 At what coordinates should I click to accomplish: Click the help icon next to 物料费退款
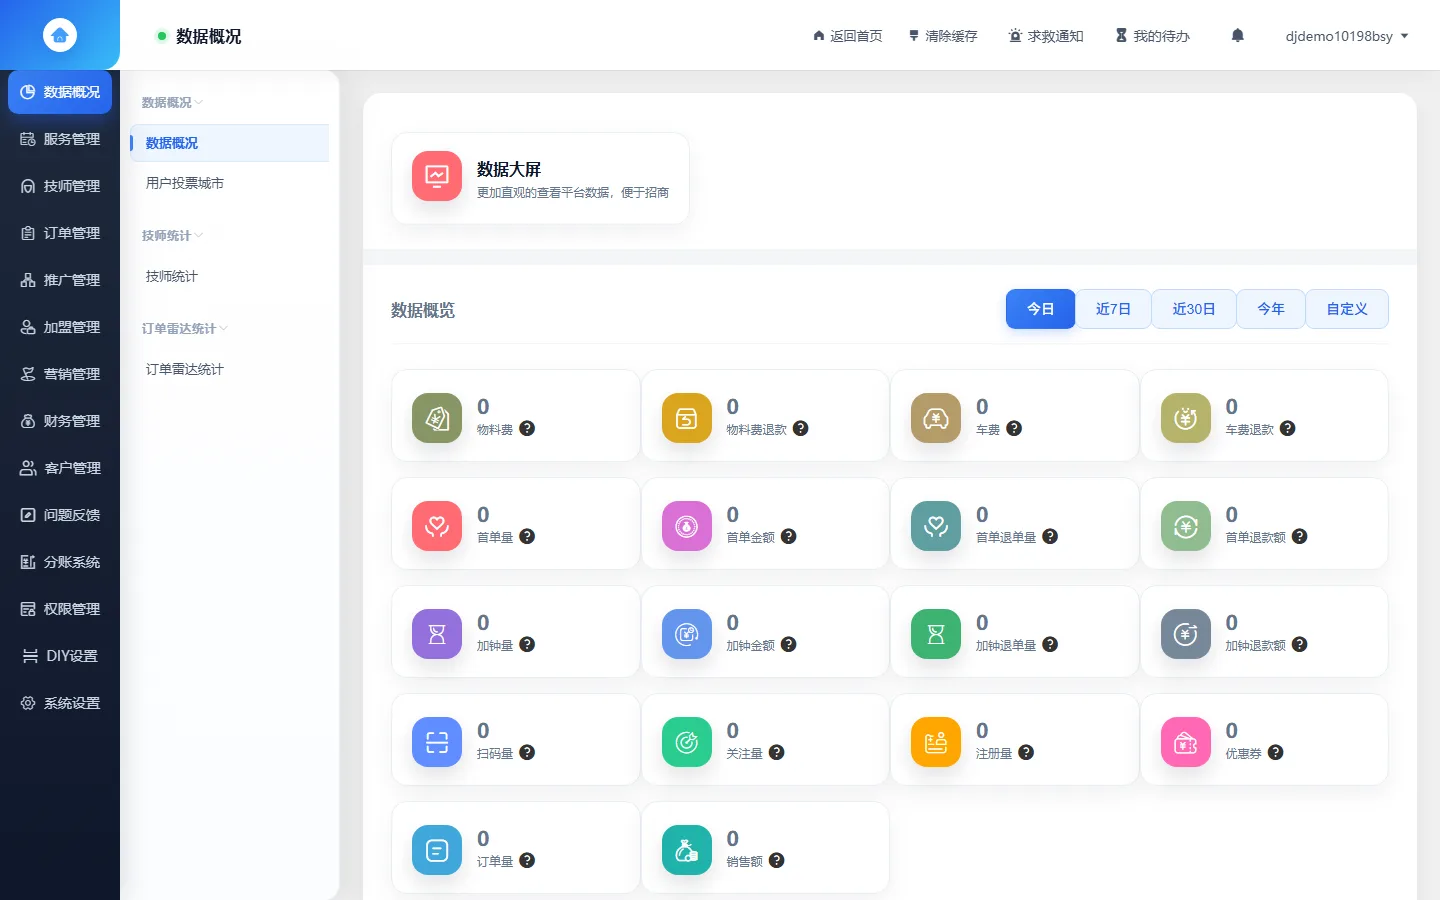tap(800, 429)
